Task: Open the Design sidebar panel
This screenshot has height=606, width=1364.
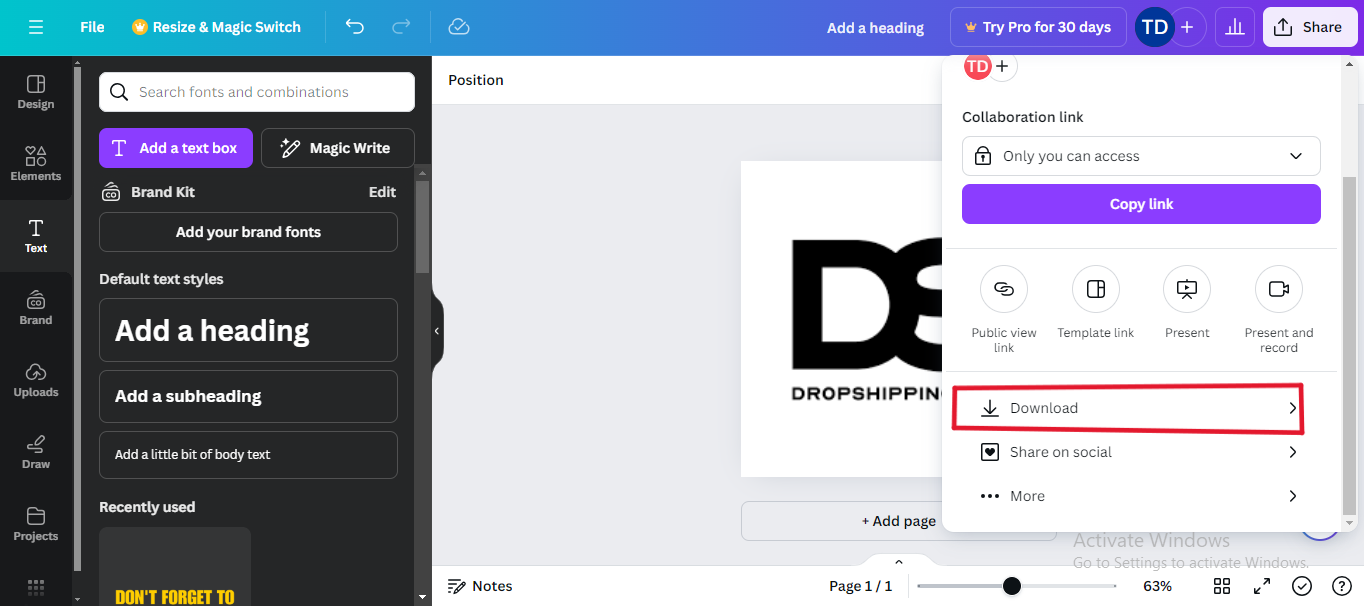Action: click(36, 92)
